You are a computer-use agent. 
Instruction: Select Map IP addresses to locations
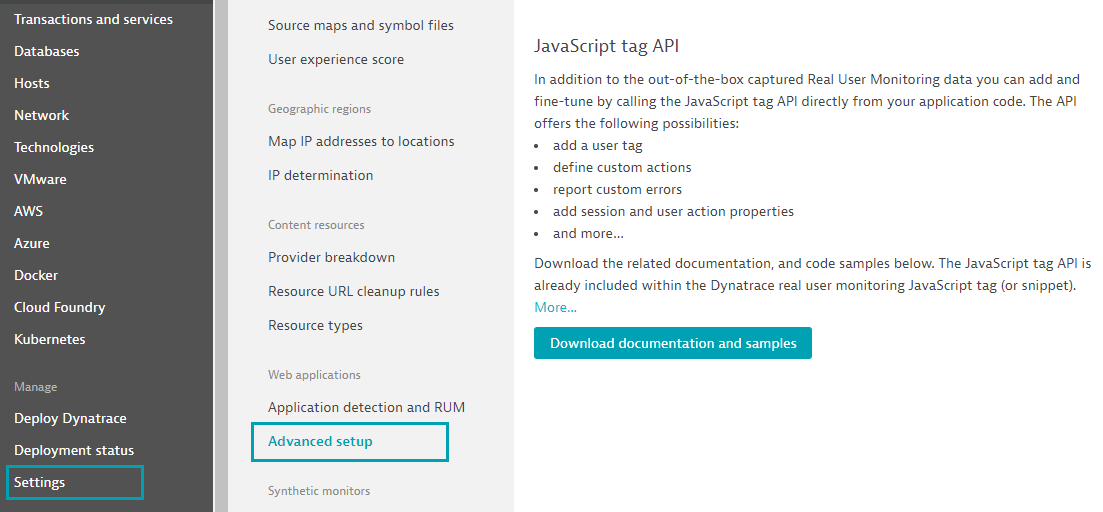click(x=361, y=141)
